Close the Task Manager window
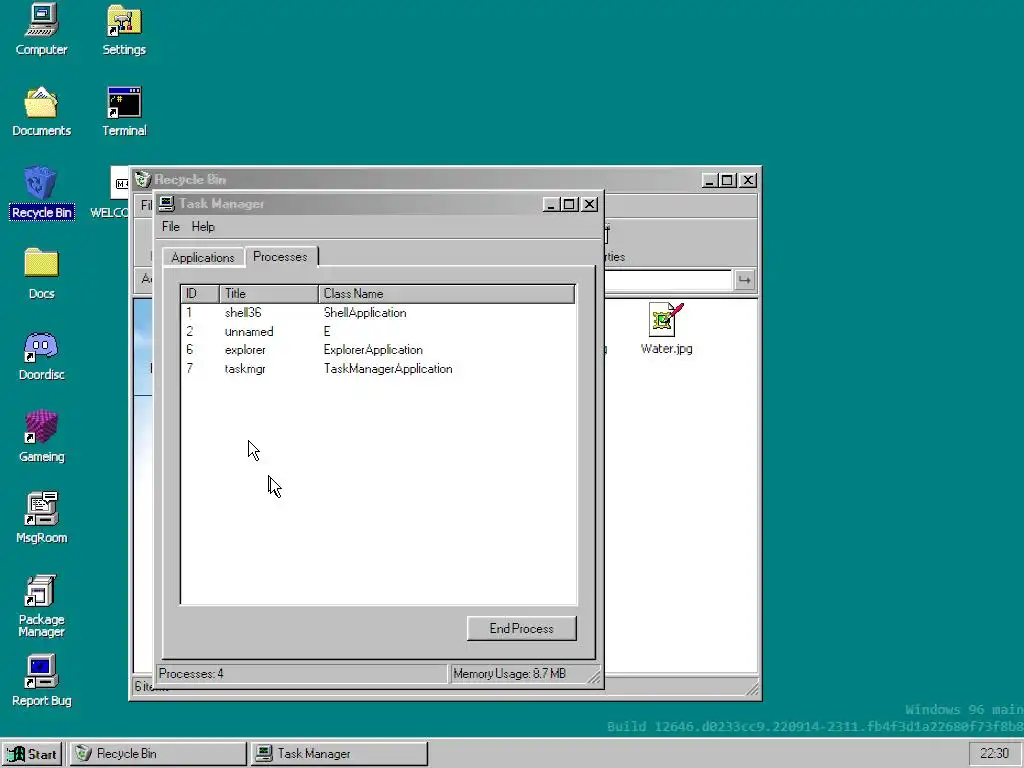1024x768 pixels. pos(590,204)
